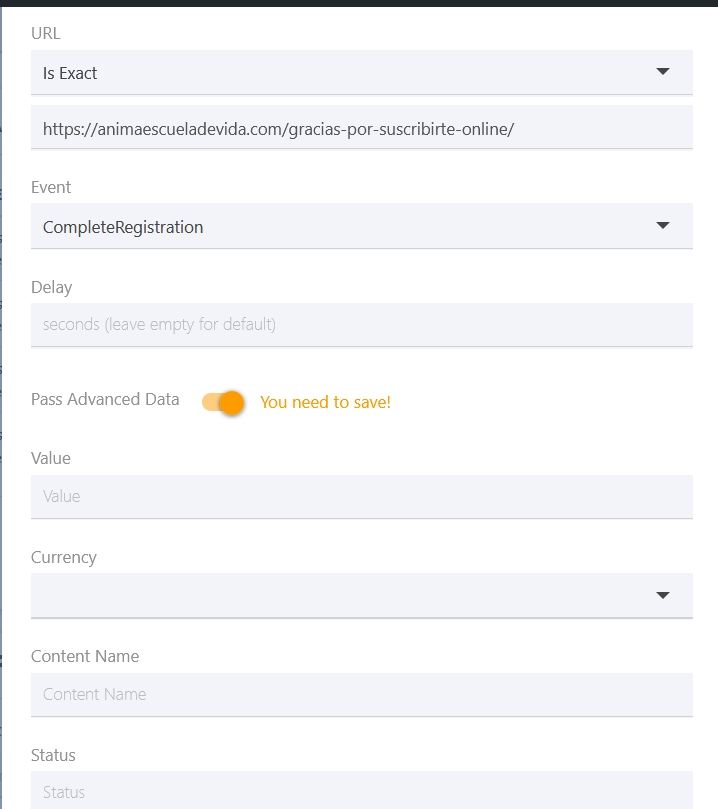Image resolution: width=718 pixels, height=809 pixels.
Task: Click the Event section label
Action: 51,187
